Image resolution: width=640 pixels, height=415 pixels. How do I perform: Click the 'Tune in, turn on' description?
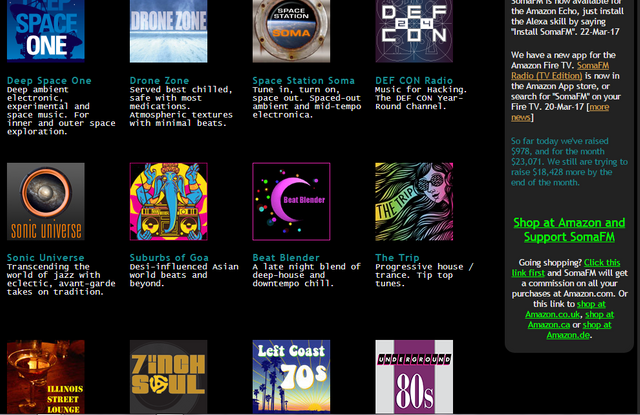[x=307, y=102]
